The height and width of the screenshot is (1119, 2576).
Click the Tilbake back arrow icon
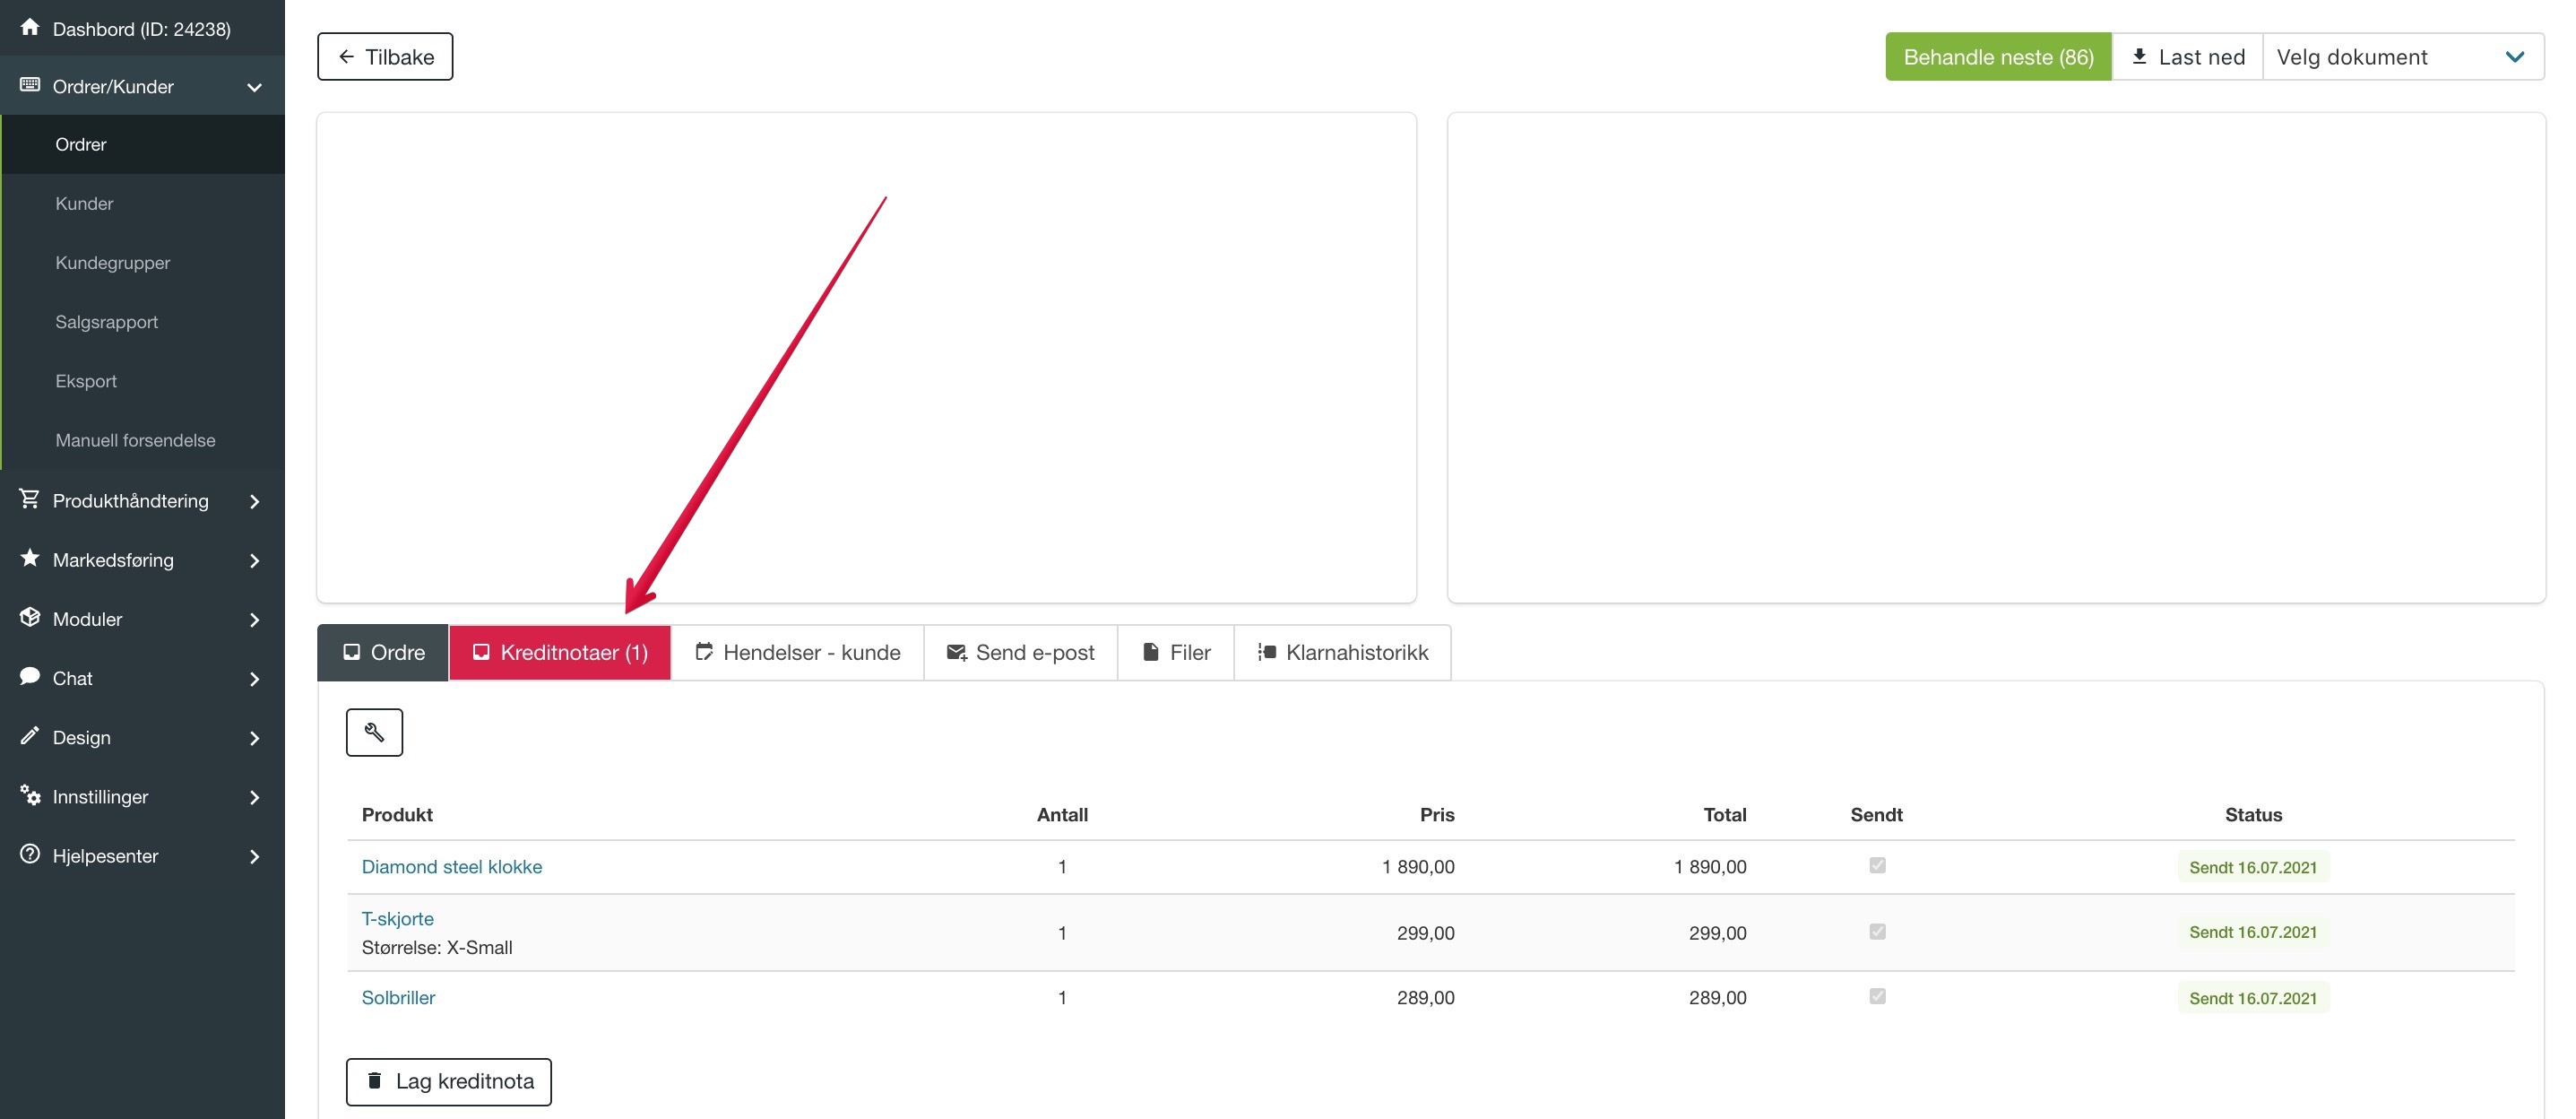[346, 56]
